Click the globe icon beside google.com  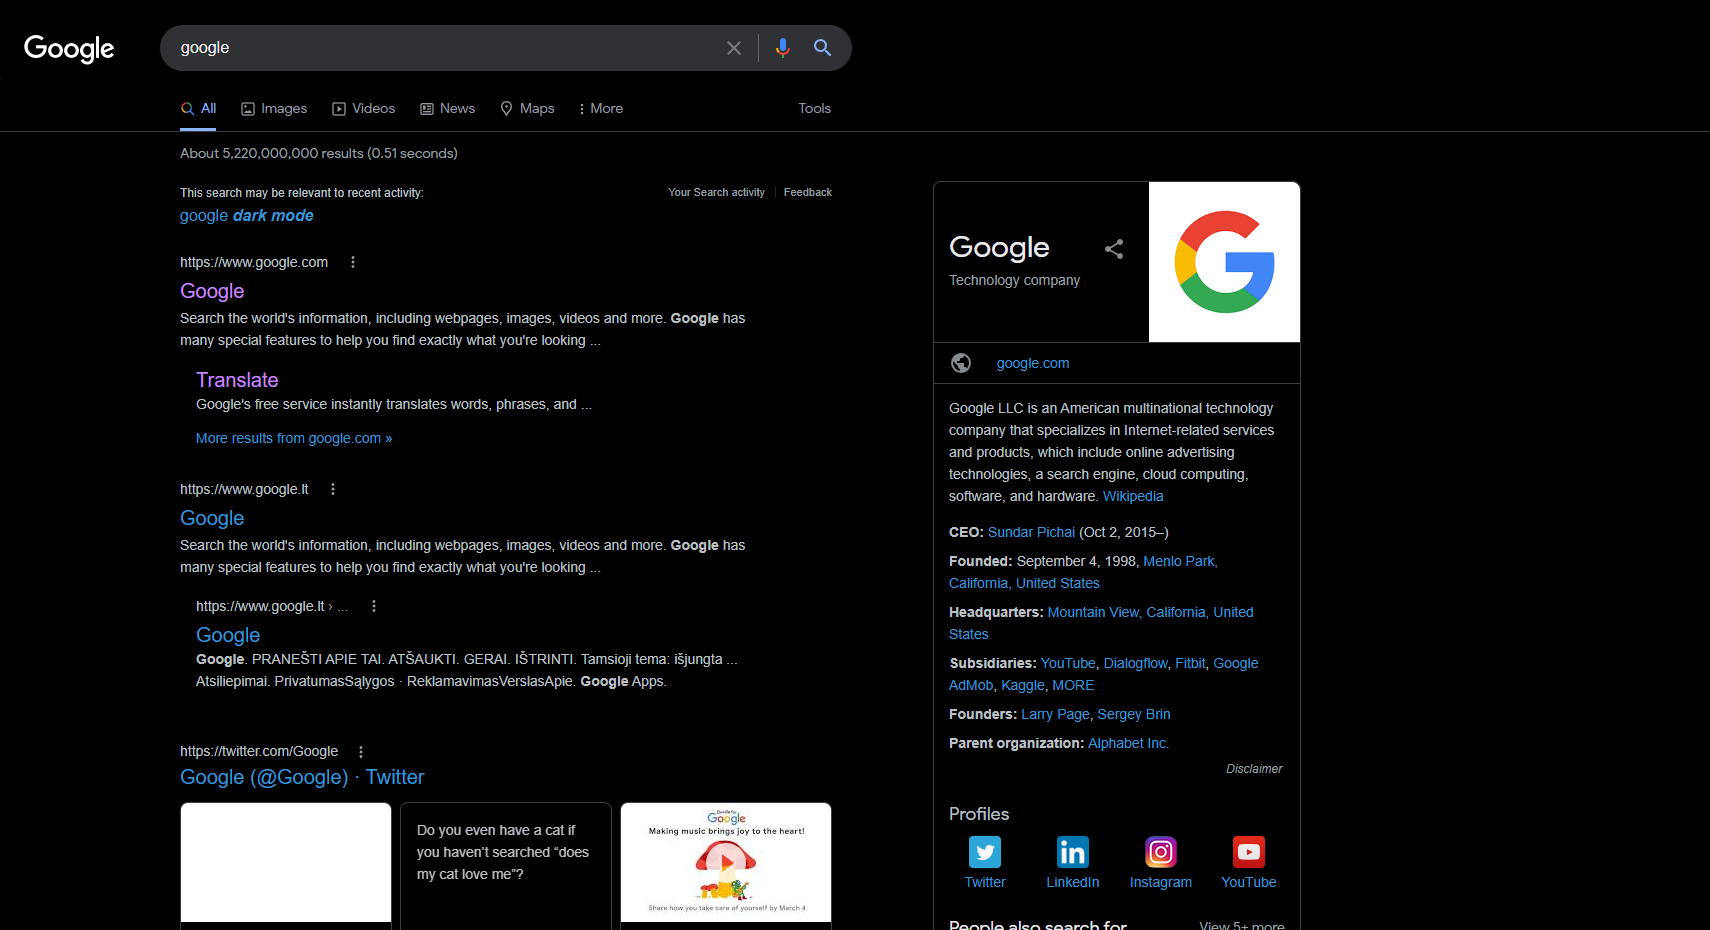pos(961,363)
